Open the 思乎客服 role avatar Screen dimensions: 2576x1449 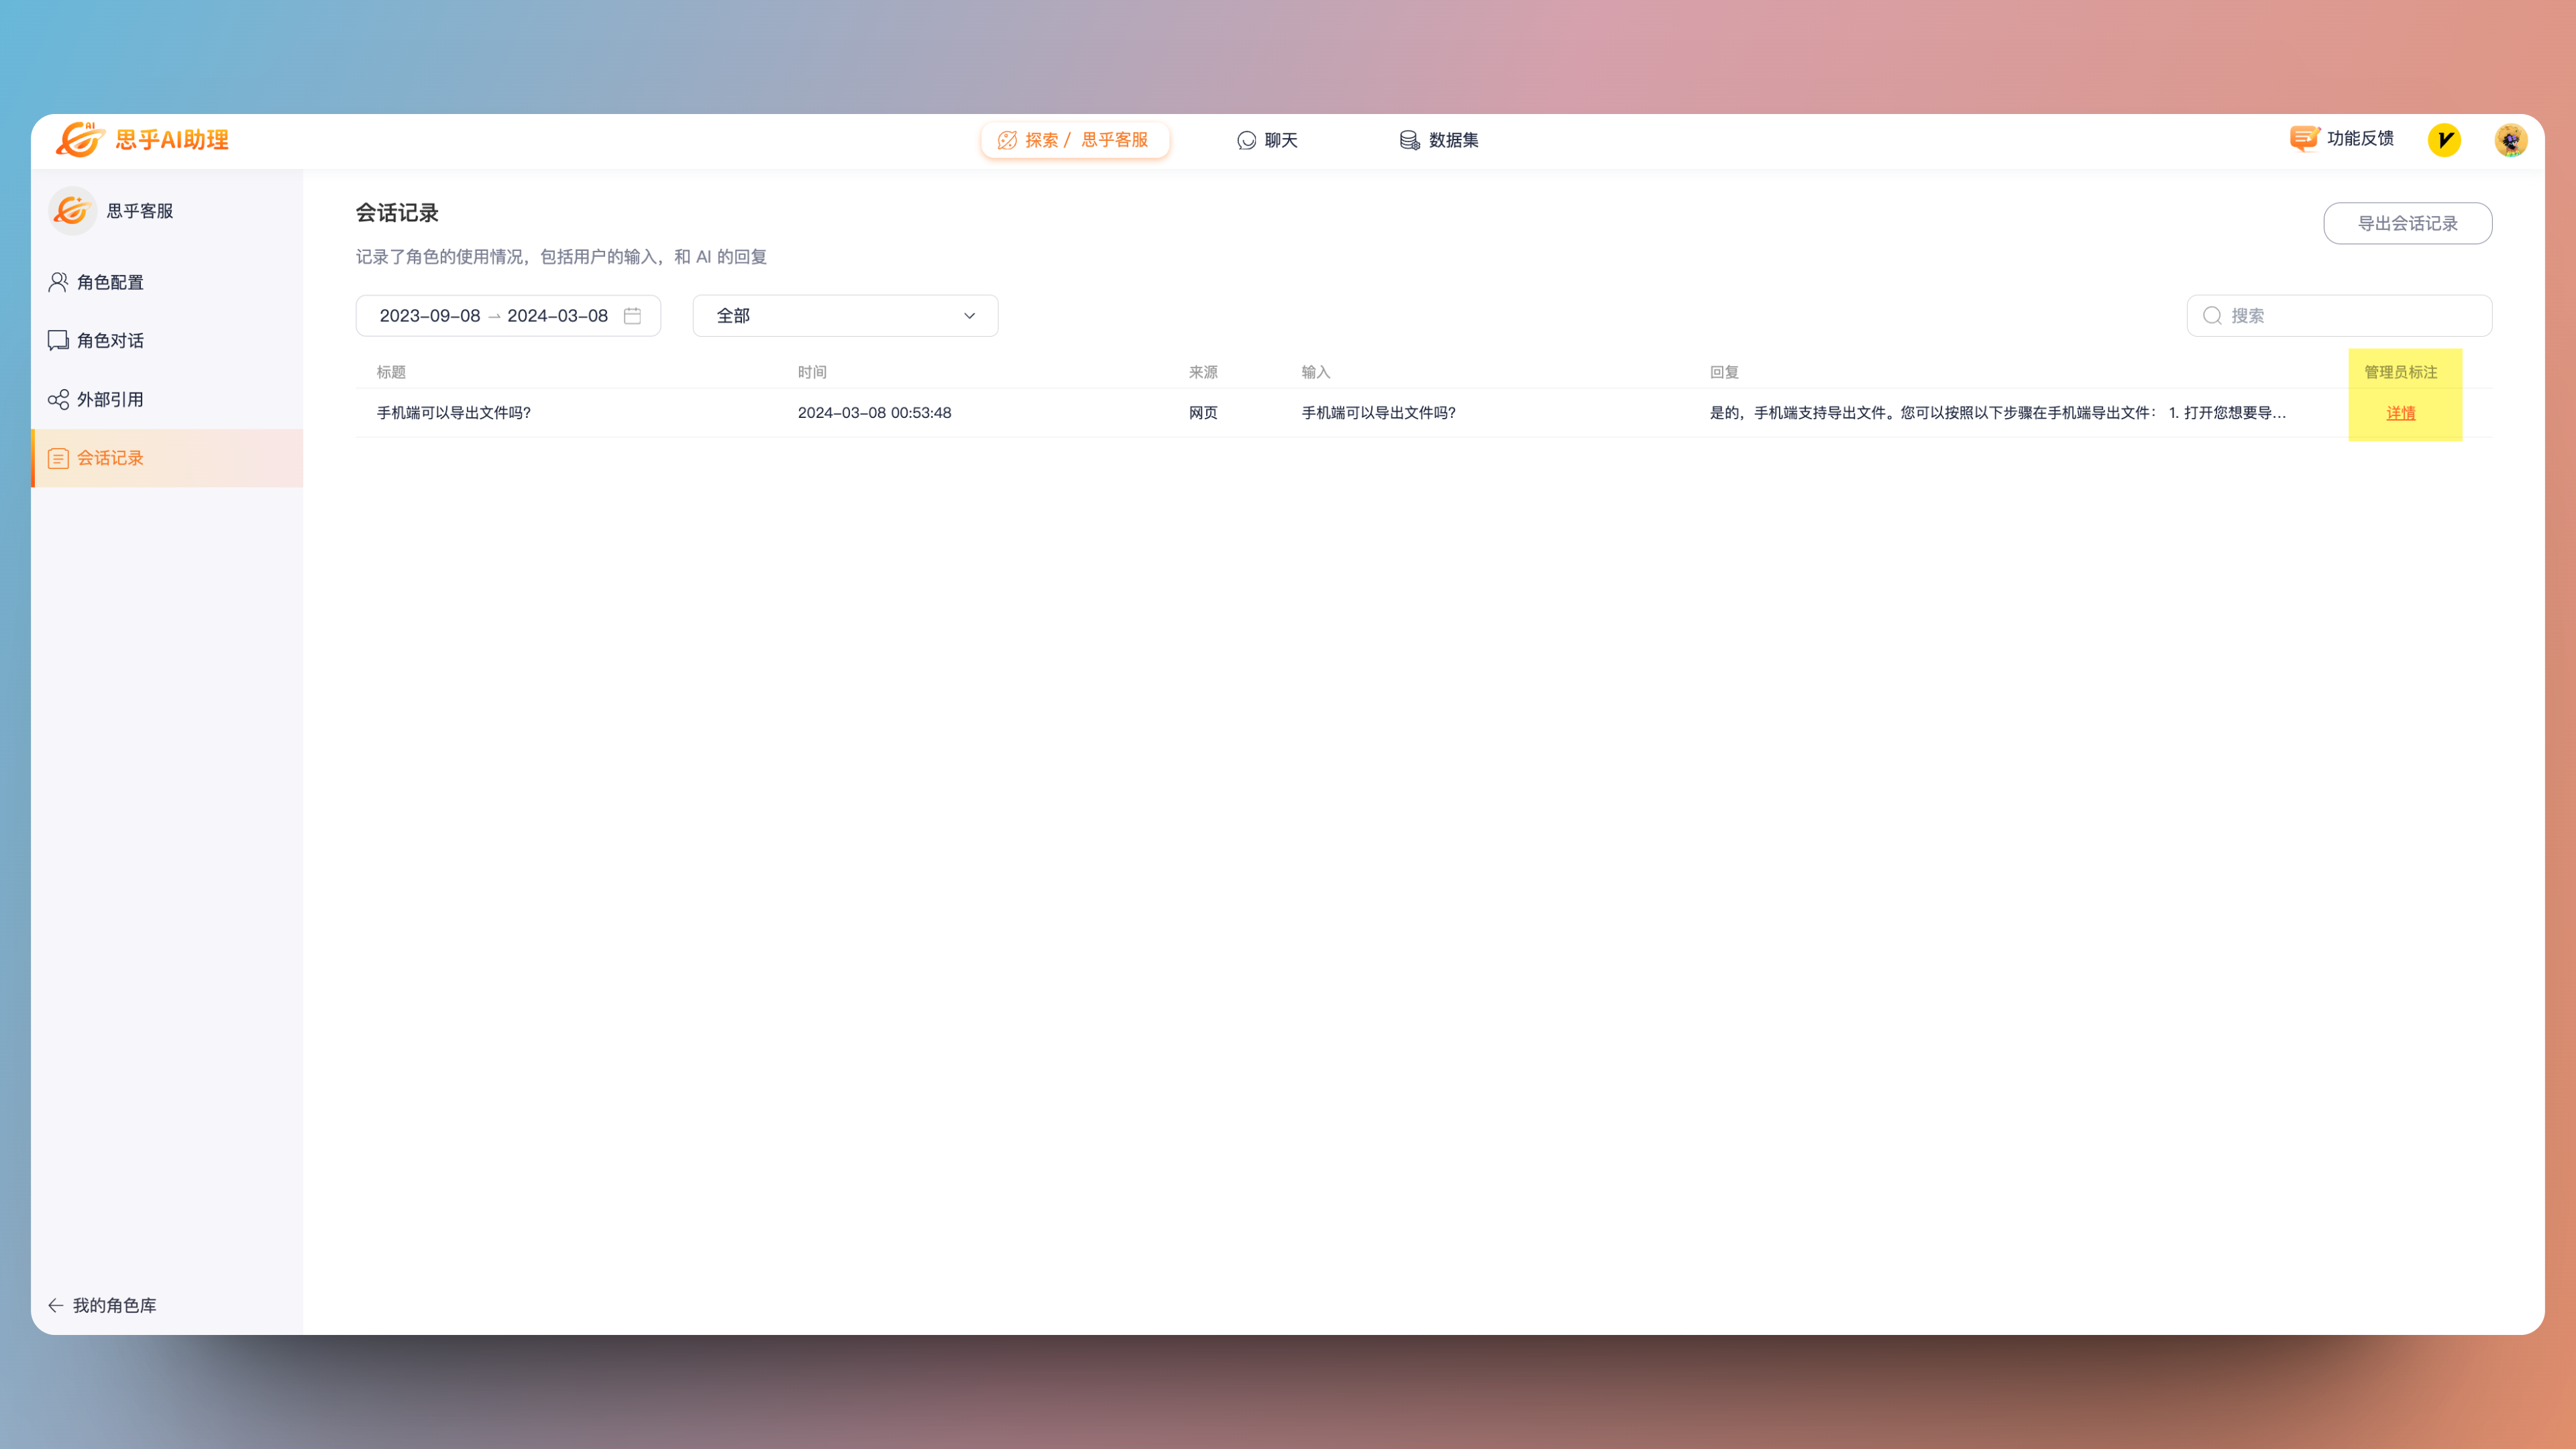(72, 211)
